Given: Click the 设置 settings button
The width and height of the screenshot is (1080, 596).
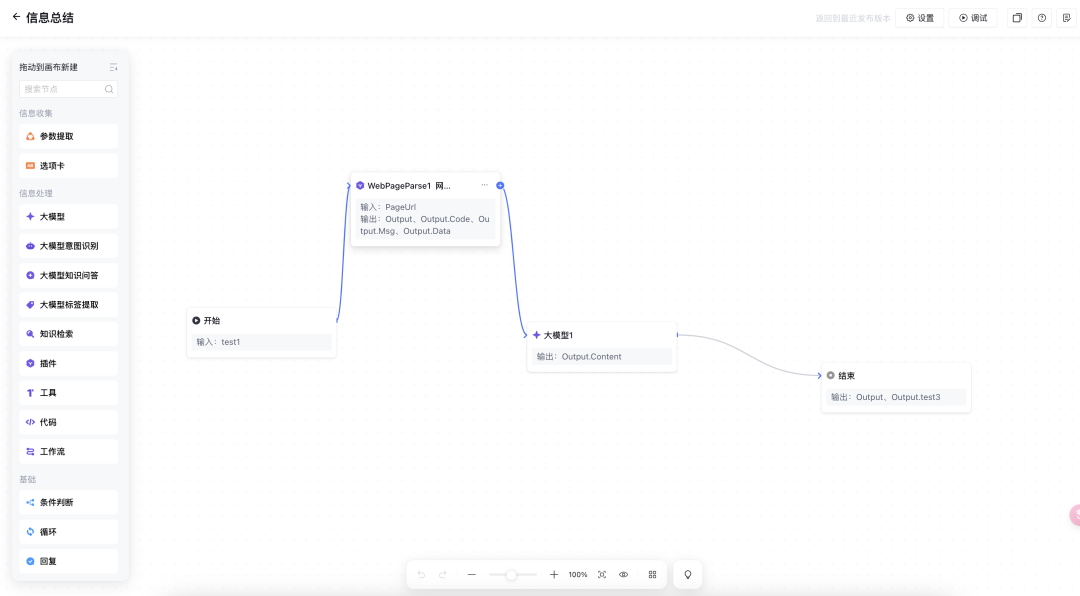Looking at the screenshot, I should point(919,18).
